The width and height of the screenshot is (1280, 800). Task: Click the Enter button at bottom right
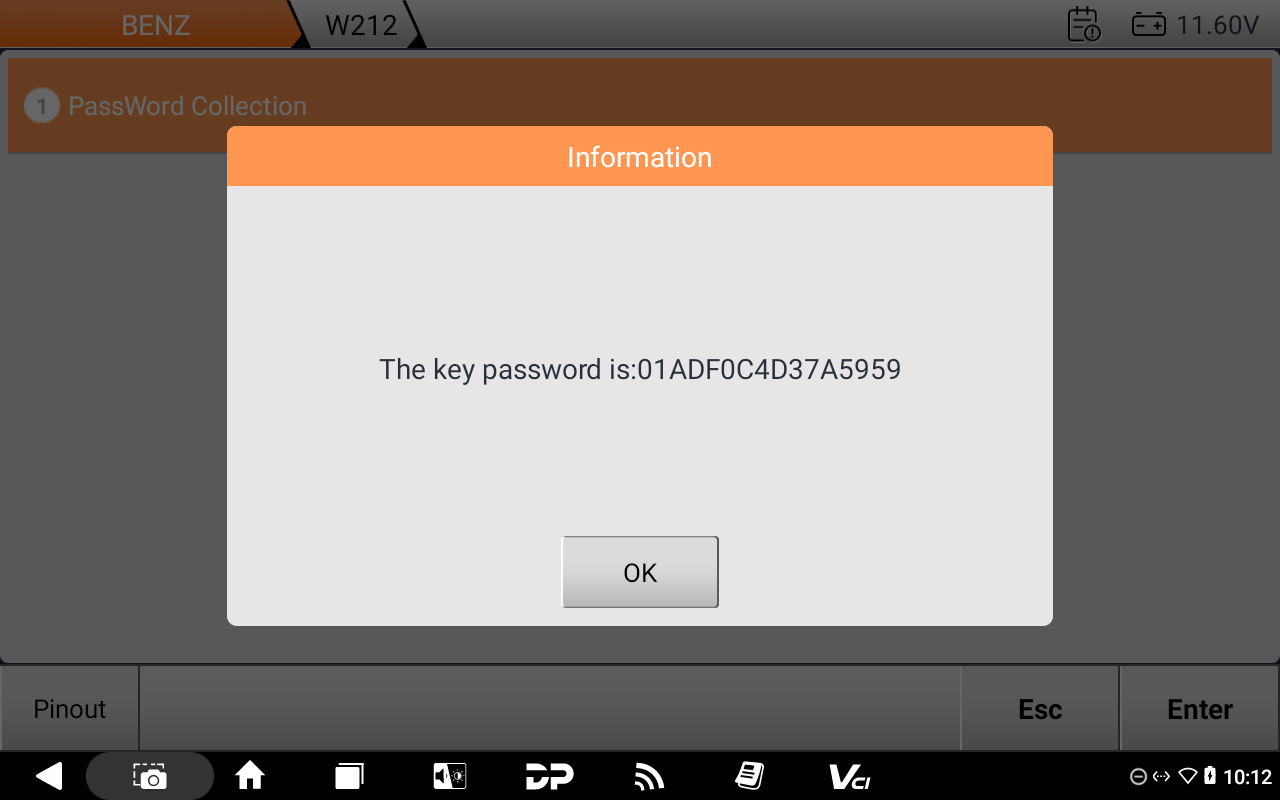pyautogui.click(x=1200, y=709)
